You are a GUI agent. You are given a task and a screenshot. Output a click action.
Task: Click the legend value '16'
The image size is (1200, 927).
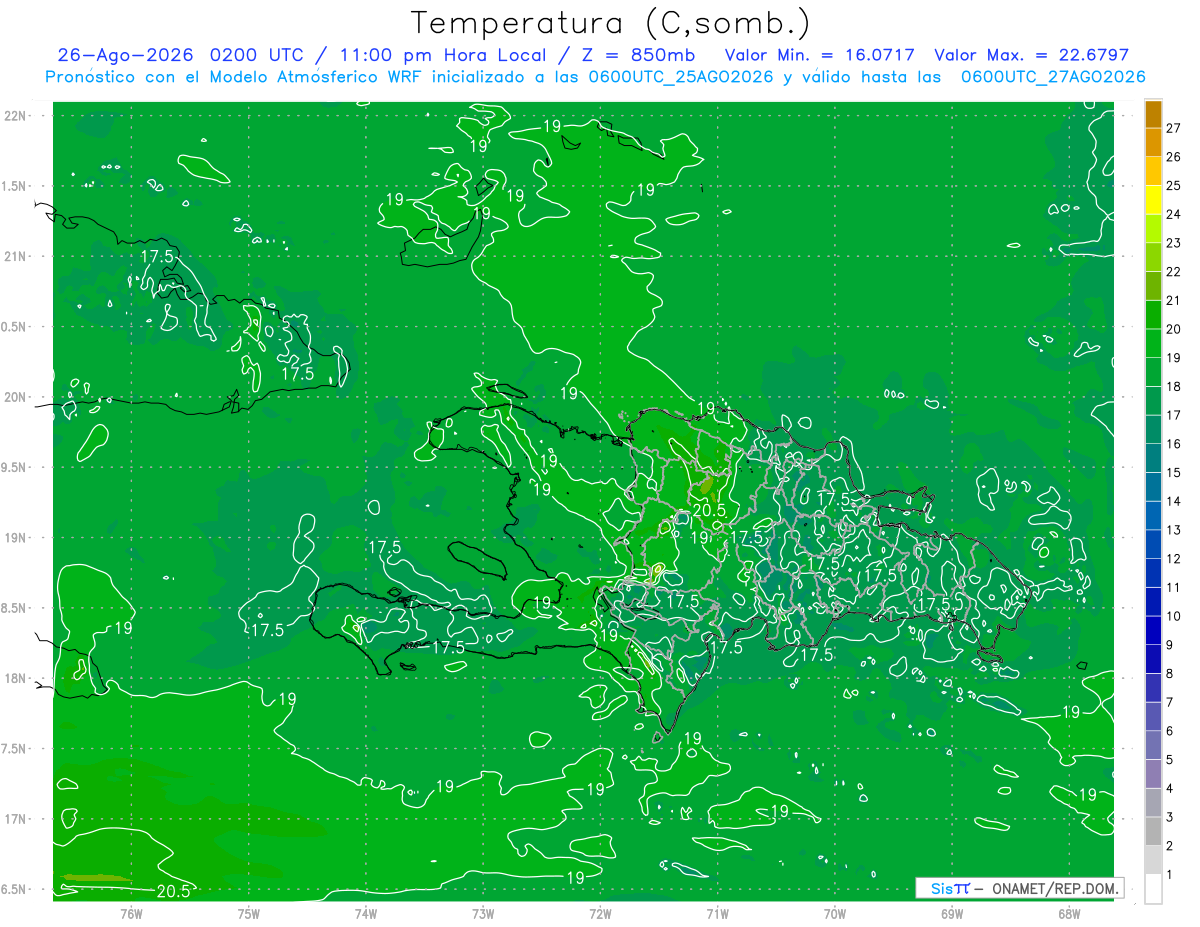coord(1174,444)
